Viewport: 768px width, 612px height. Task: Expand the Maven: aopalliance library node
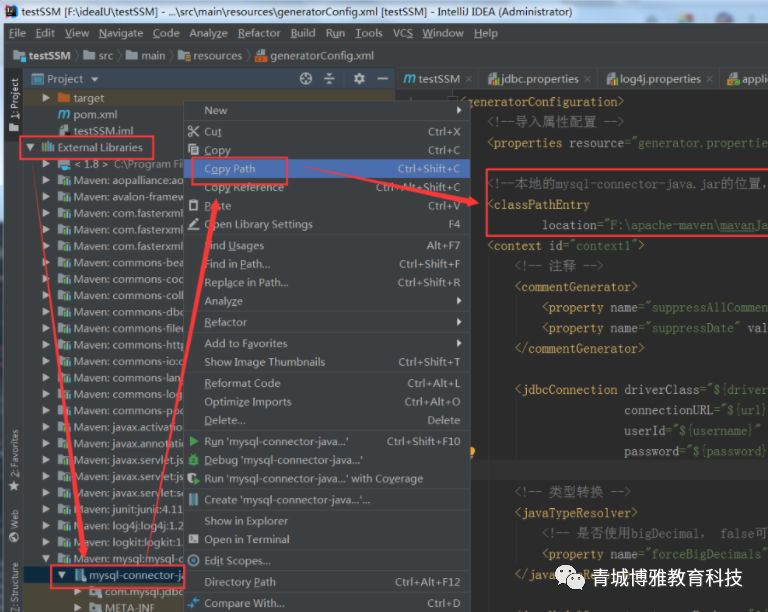coord(46,180)
